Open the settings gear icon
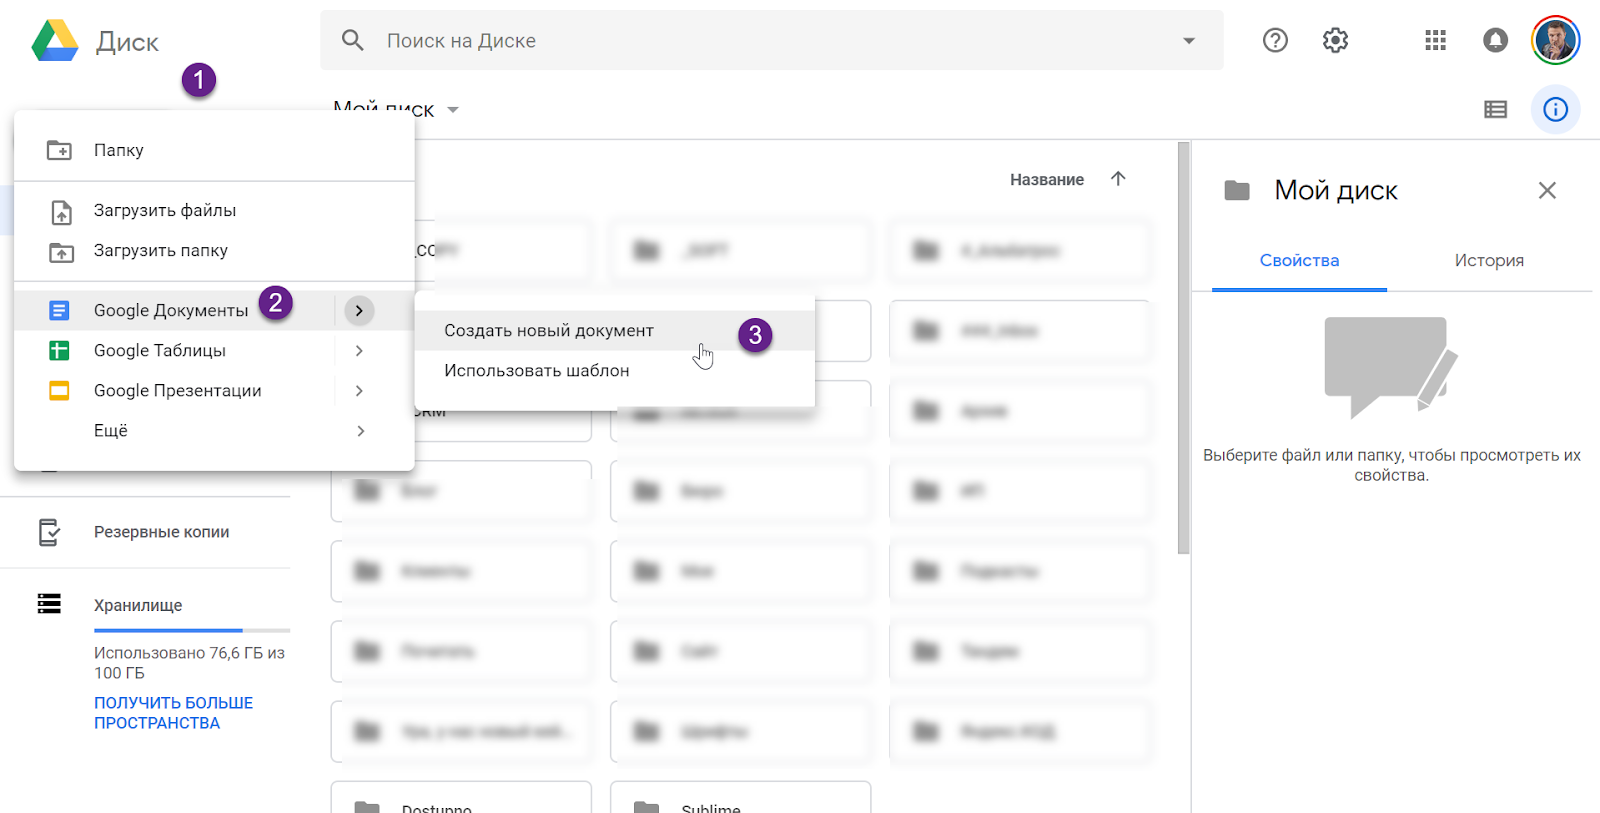 pyautogui.click(x=1335, y=40)
